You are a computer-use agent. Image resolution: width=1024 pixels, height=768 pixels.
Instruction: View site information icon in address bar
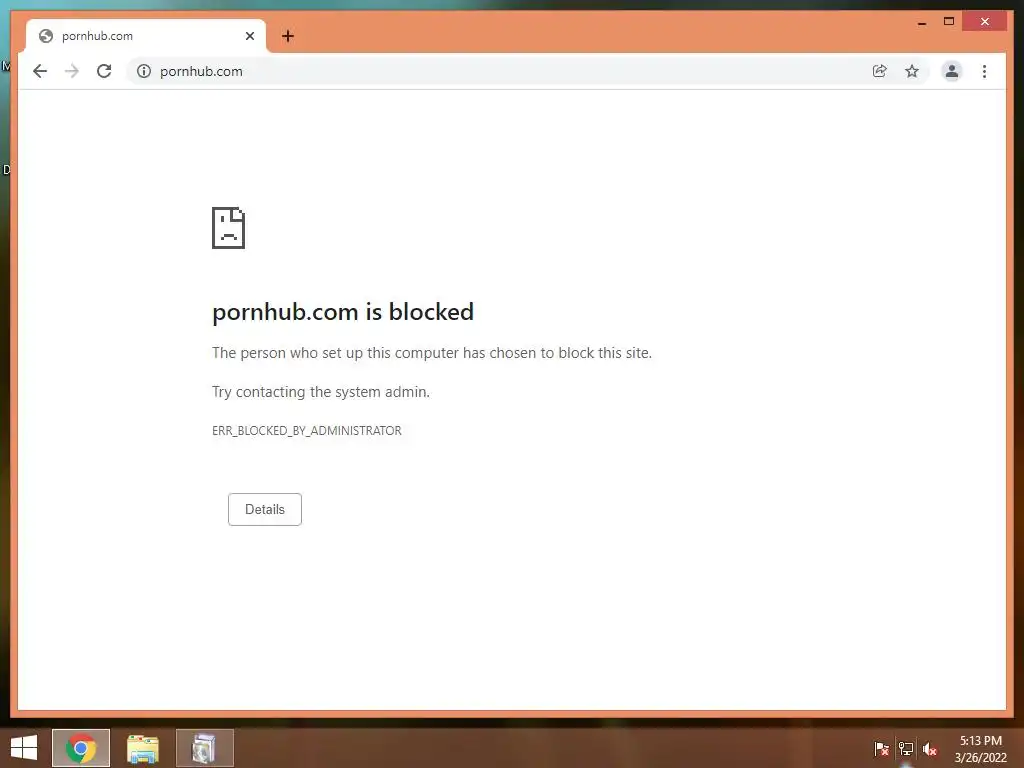tap(144, 71)
